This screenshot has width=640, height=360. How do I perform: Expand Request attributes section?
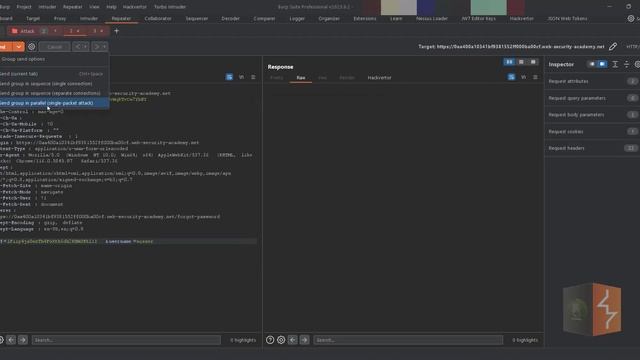593,81
